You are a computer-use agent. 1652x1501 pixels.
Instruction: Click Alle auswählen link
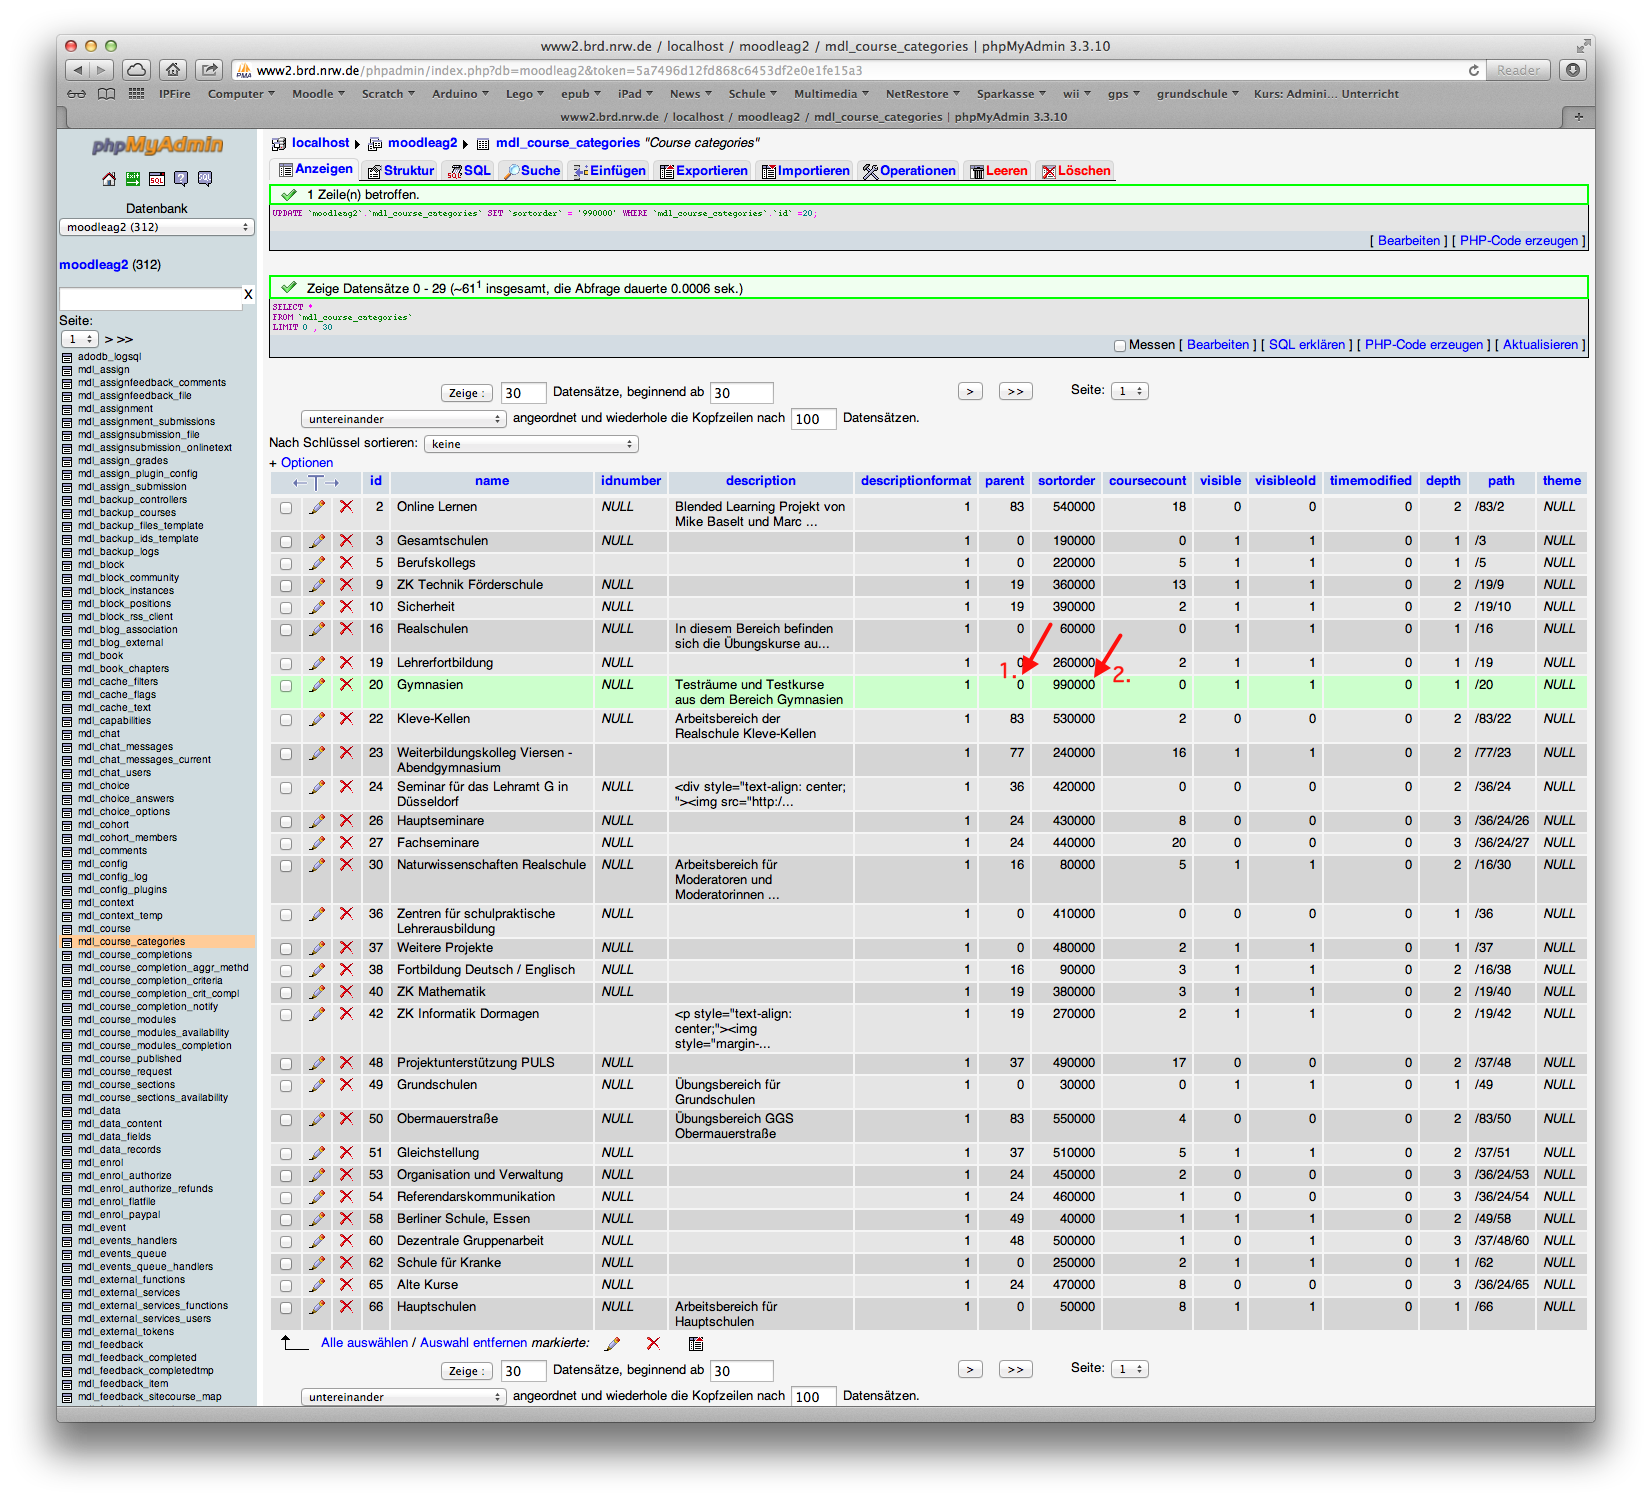point(364,1343)
